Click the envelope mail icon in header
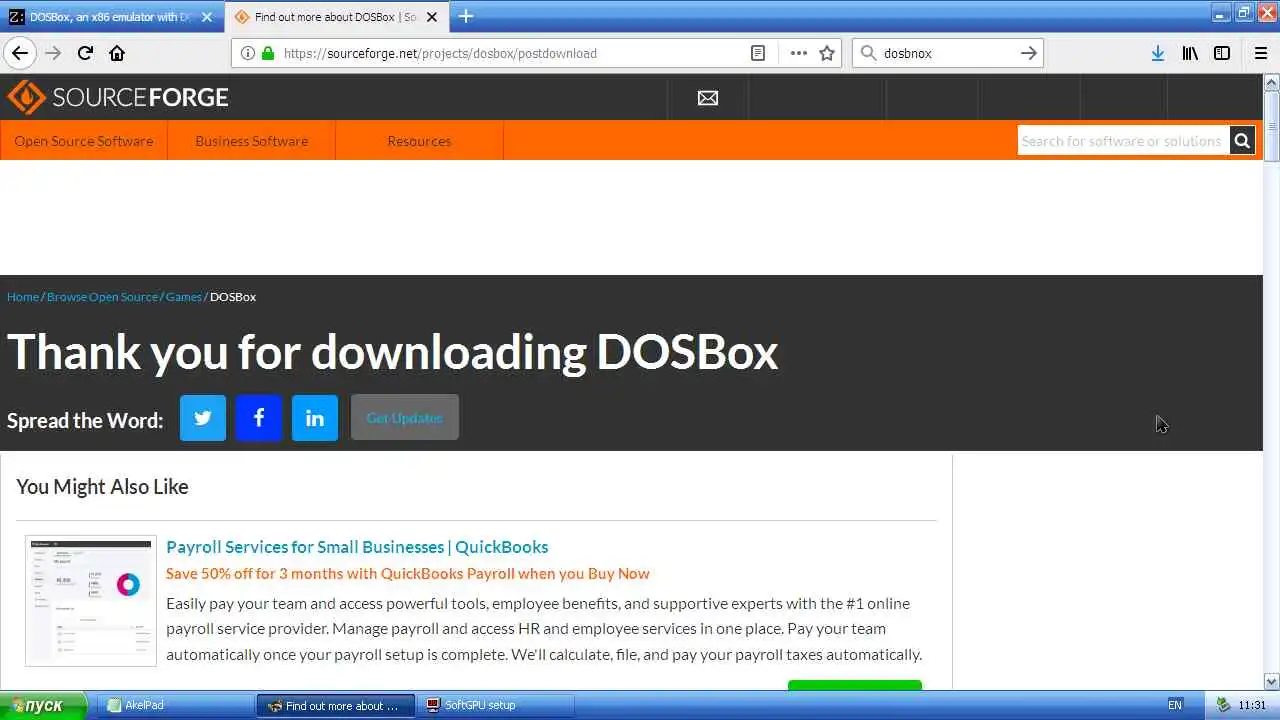The image size is (1280, 720). (708, 97)
